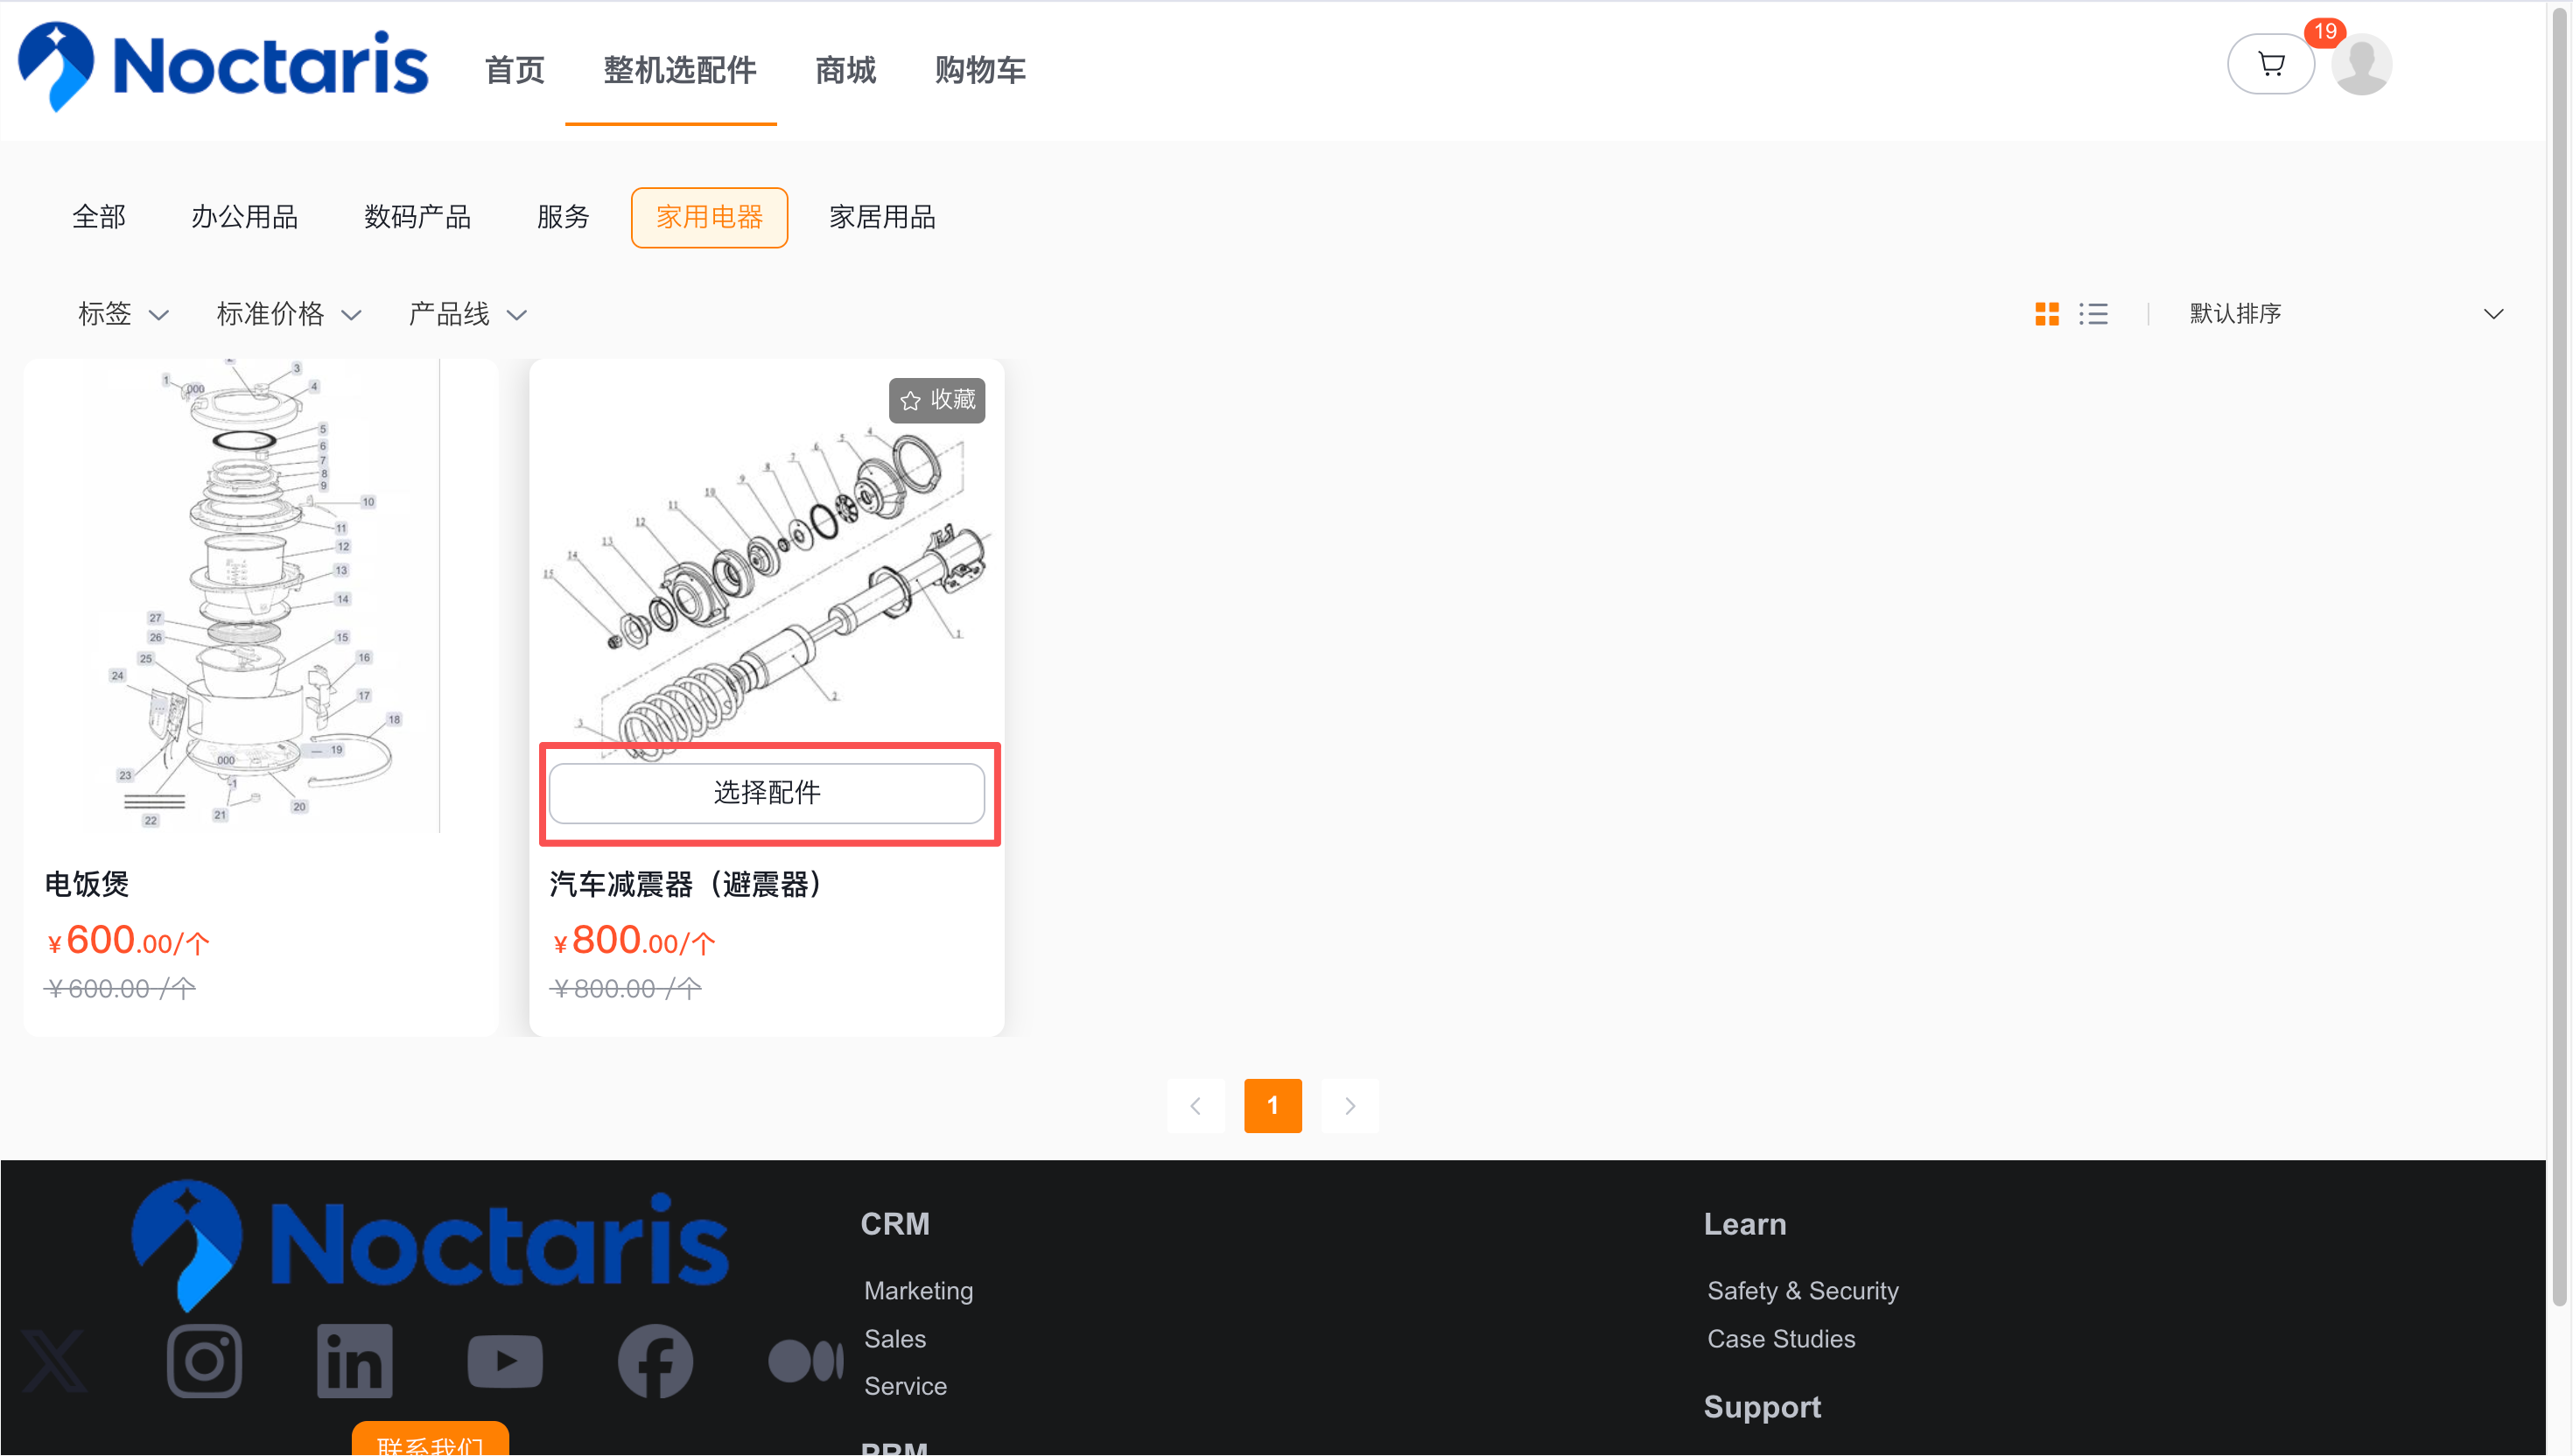This screenshot has width=2573, height=1456.
Task: Open LinkedIn icon in footer
Action: pos(354,1361)
